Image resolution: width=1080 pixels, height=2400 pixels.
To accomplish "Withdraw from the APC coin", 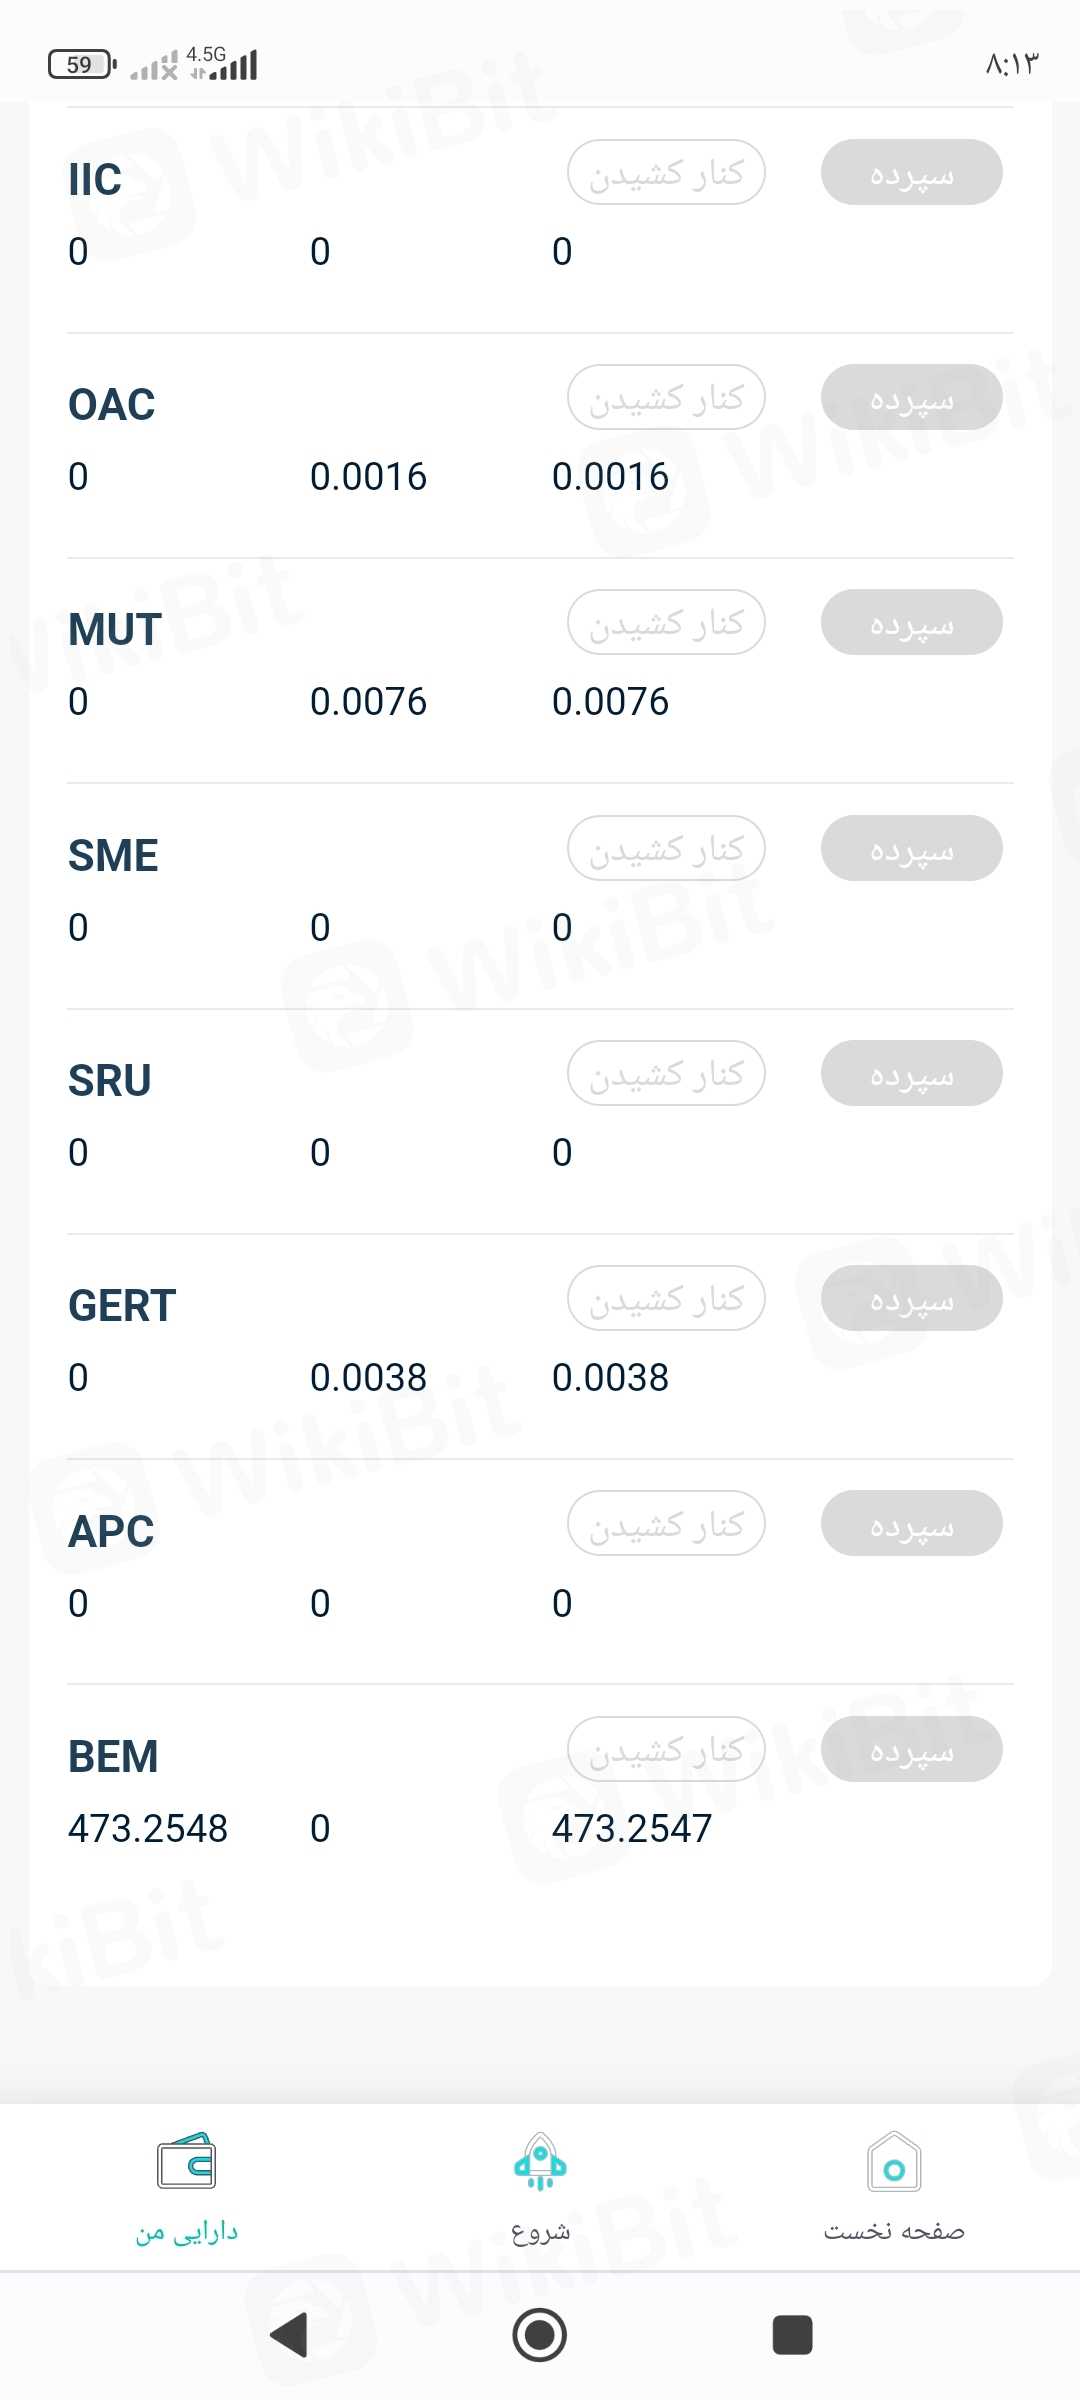I will tap(666, 1523).
